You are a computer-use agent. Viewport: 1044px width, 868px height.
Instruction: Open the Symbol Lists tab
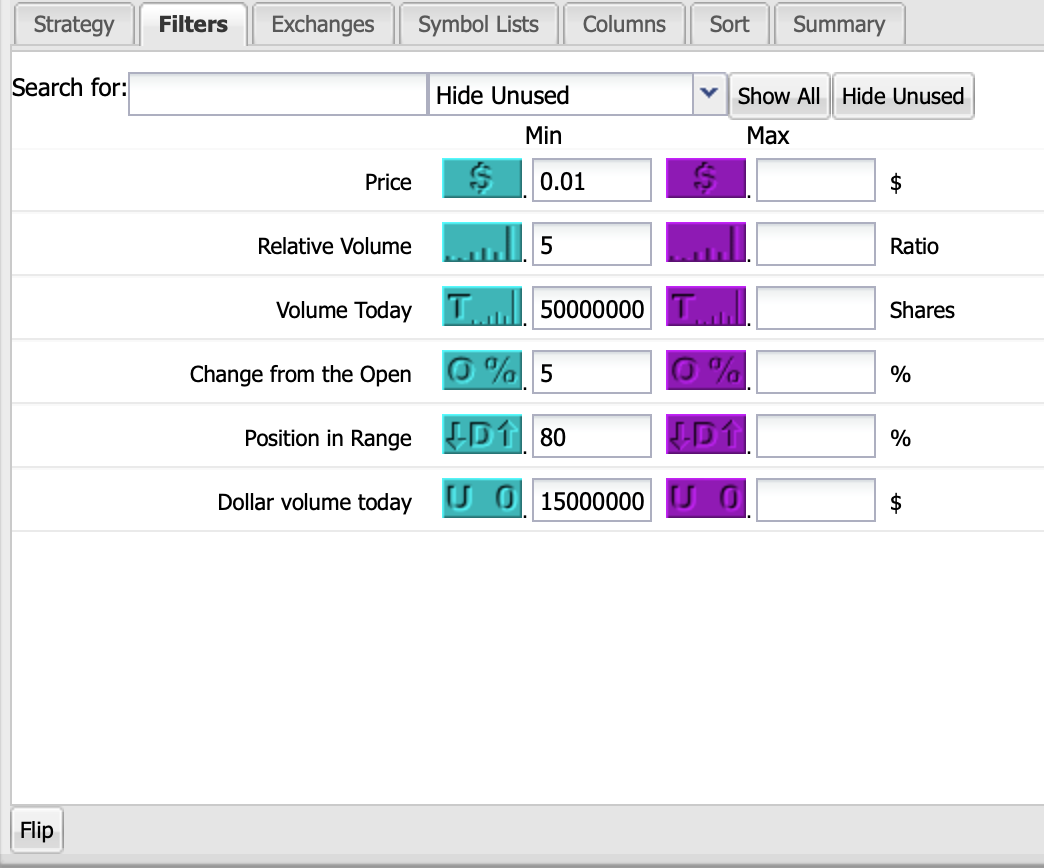[478, 25]
